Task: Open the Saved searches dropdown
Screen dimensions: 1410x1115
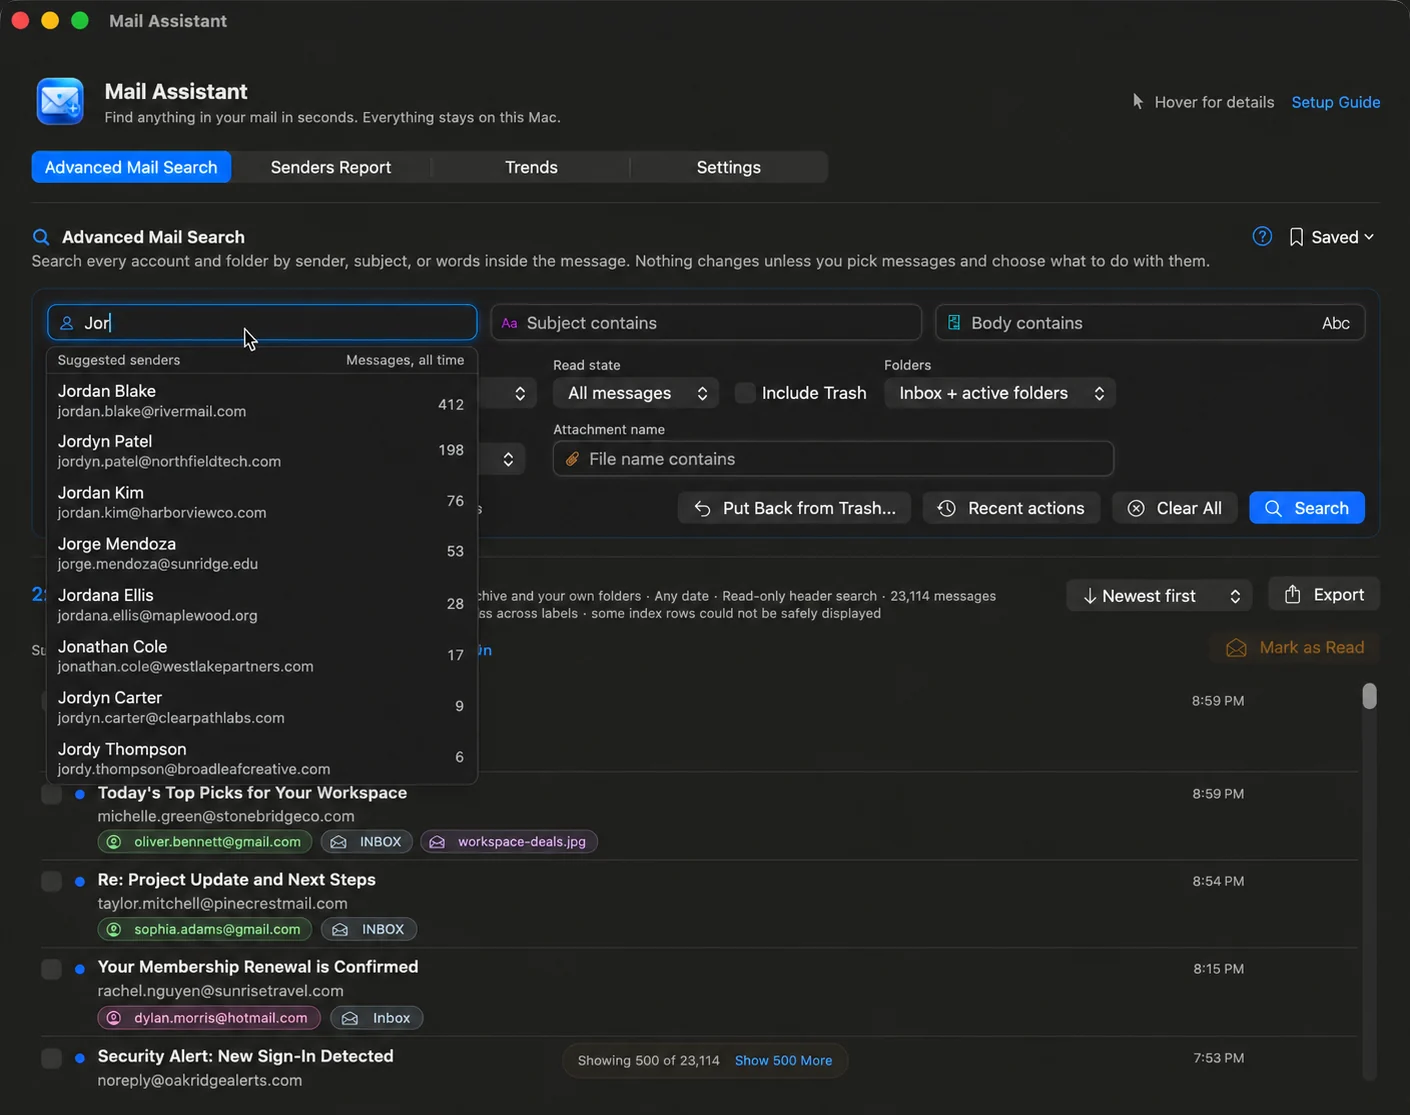Action: tap(1332, 237)
